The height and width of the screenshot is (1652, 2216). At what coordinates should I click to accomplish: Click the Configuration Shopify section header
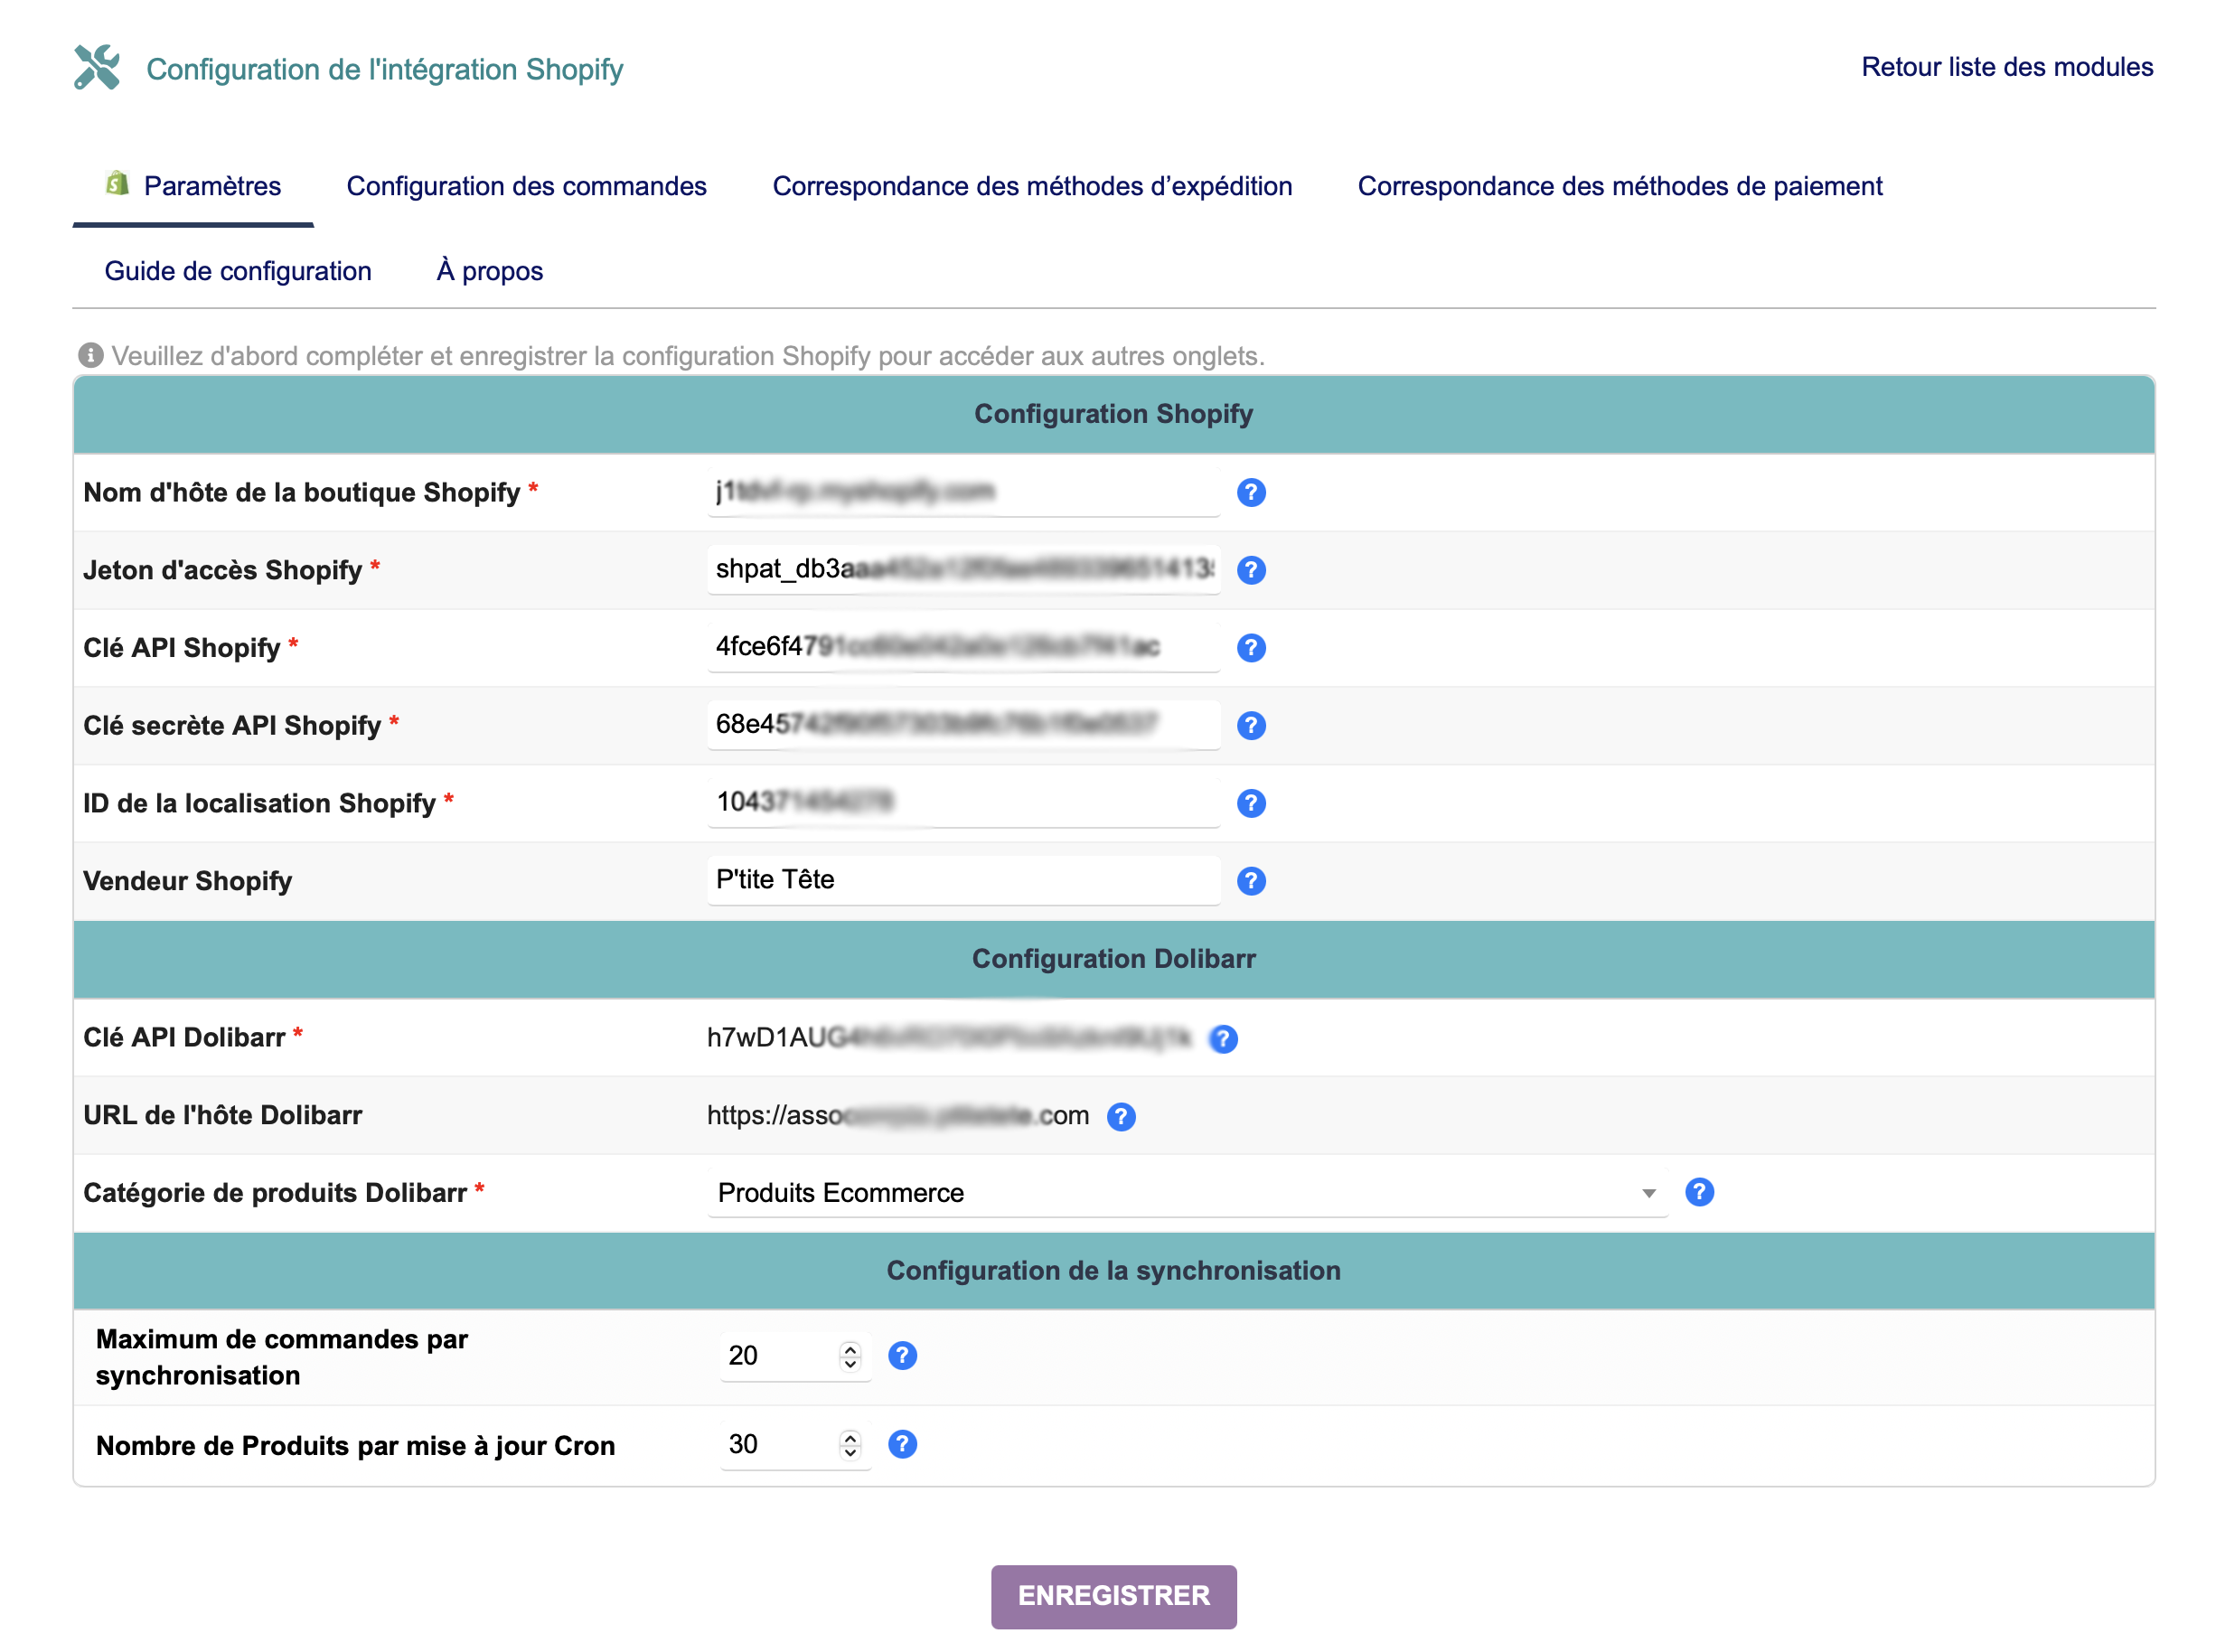1113,414
